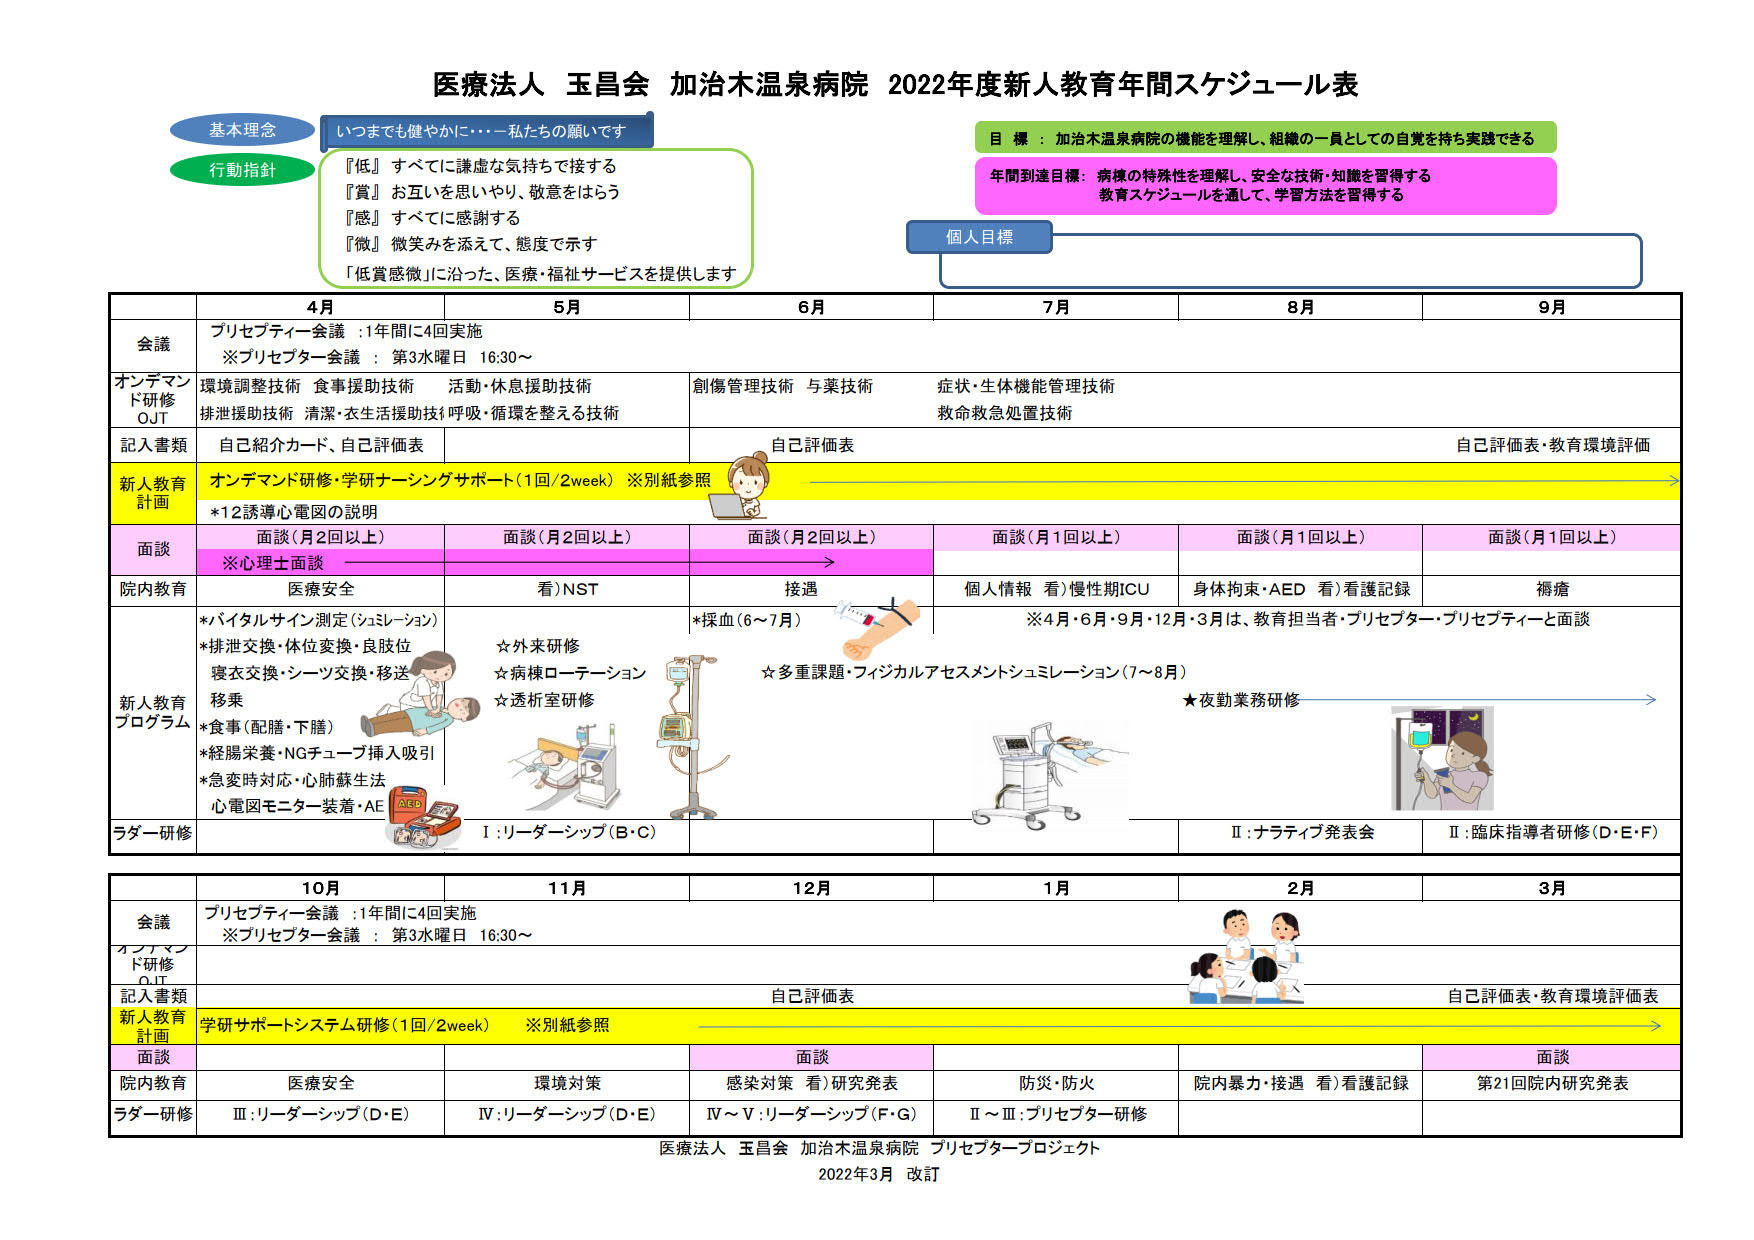The width and height of the screenshot is (1754, 1240).
Task: Click the 6月 column header
Action: (811, 307)
